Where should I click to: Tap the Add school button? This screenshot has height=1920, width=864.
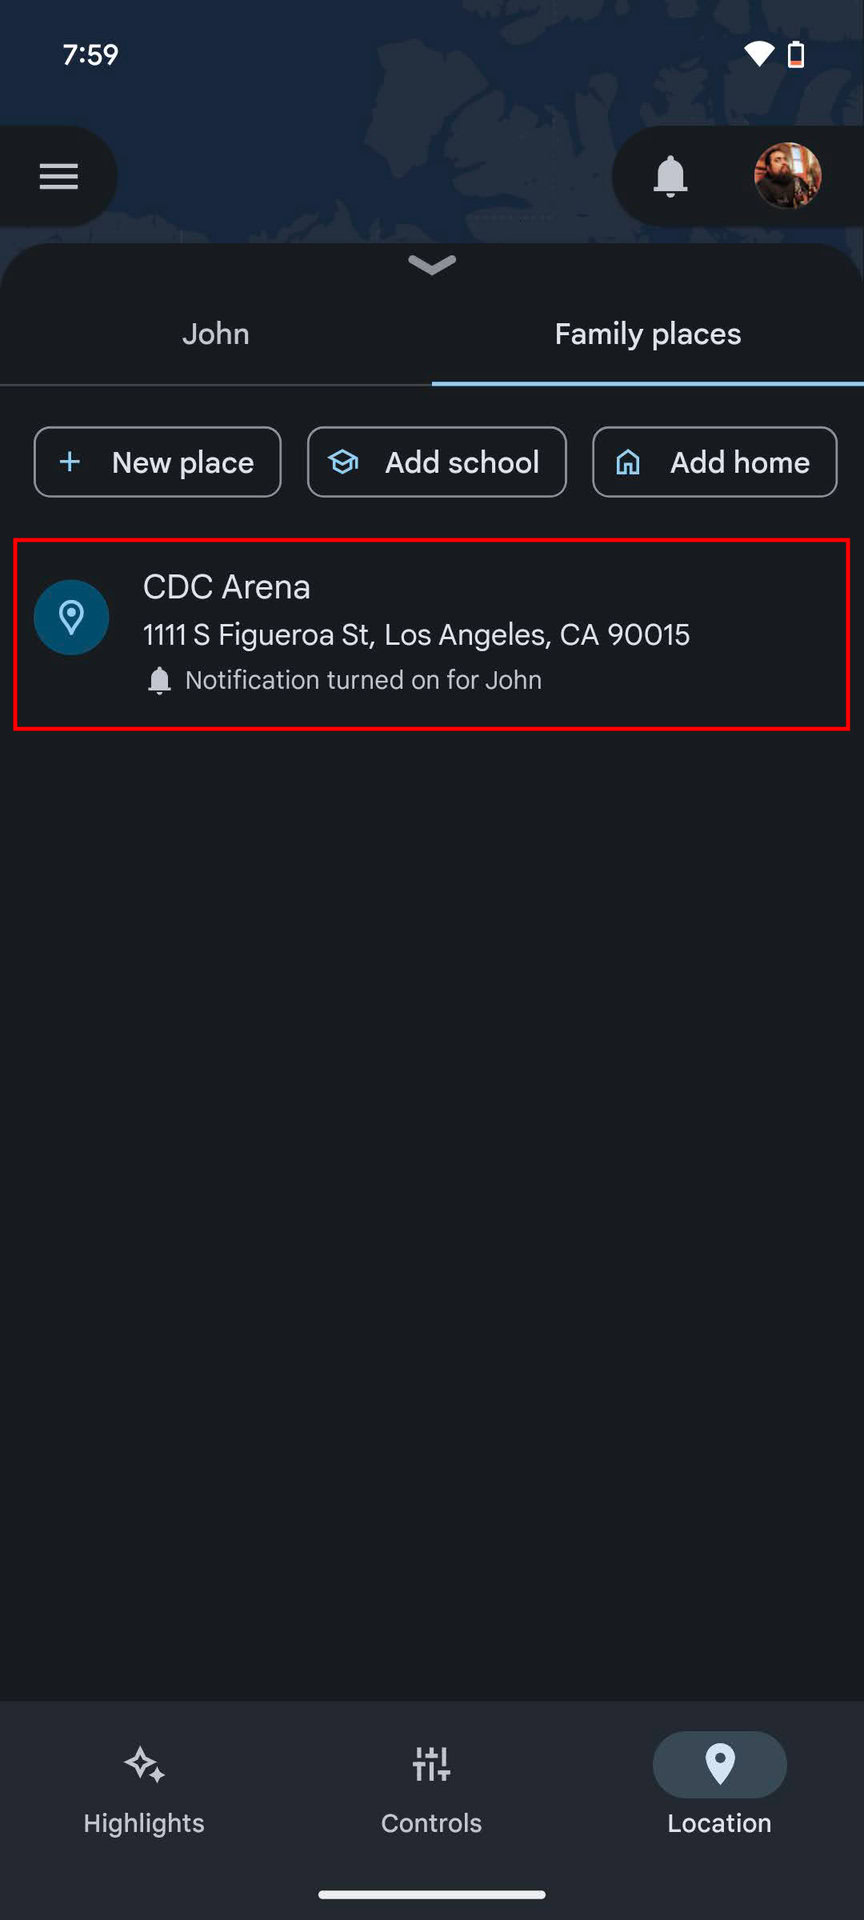click(437, 462)
